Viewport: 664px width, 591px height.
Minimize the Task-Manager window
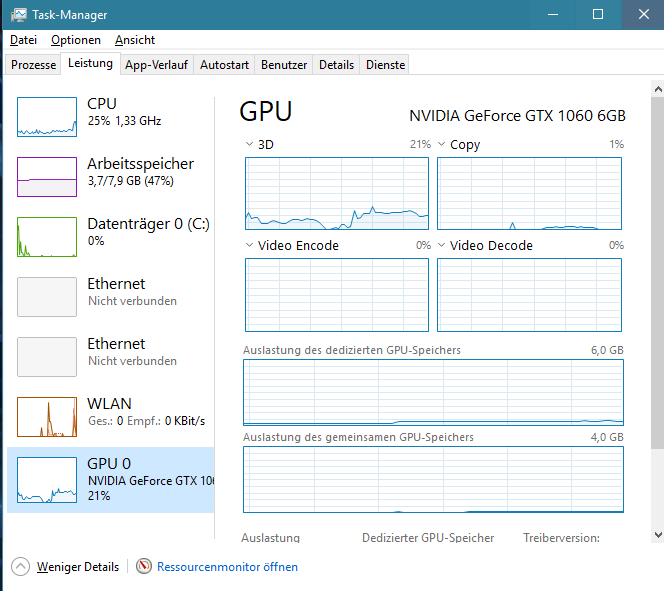[553, 14]
